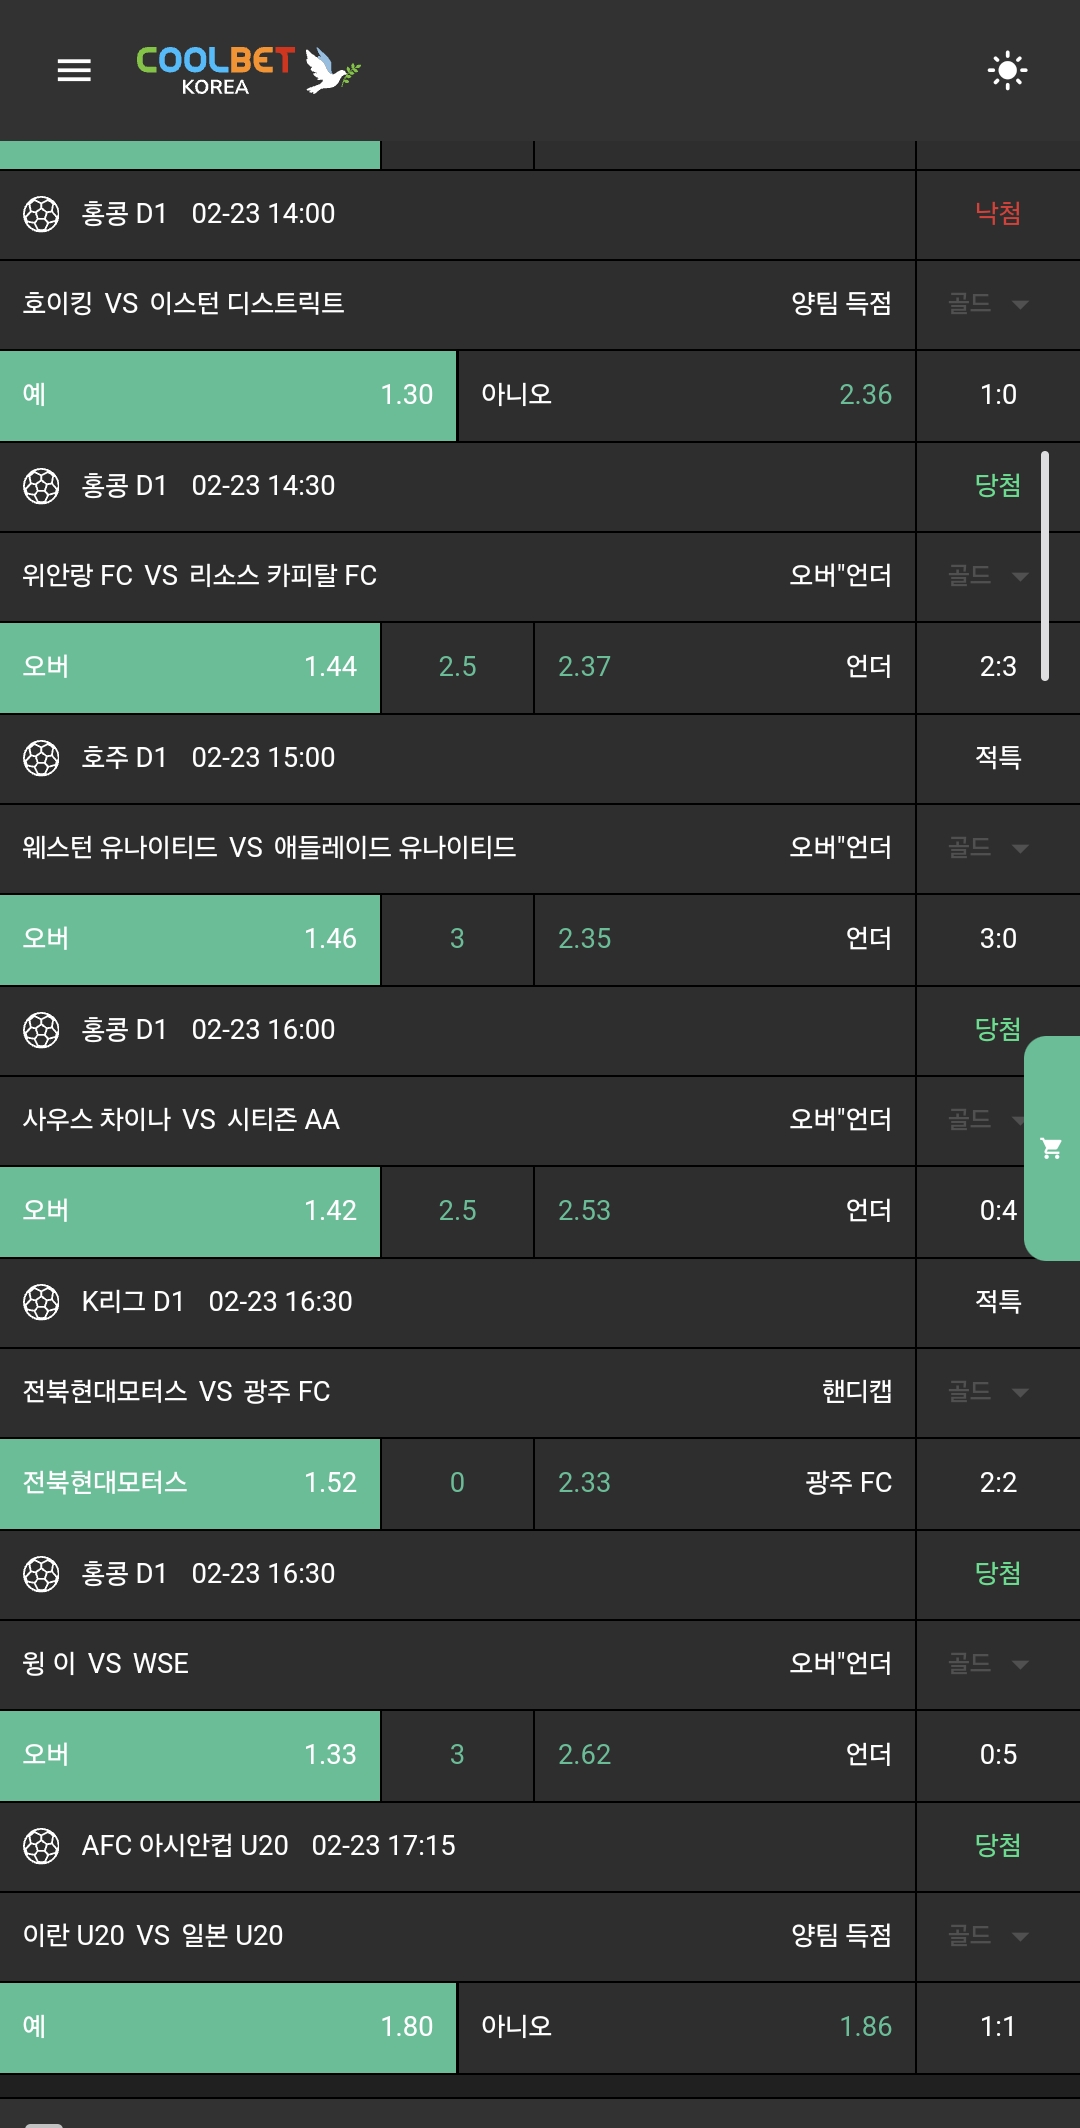Select 언더 at 2.37 for 위안랑 FC match
This screenshot has width=1080, height=2128.
724,667
